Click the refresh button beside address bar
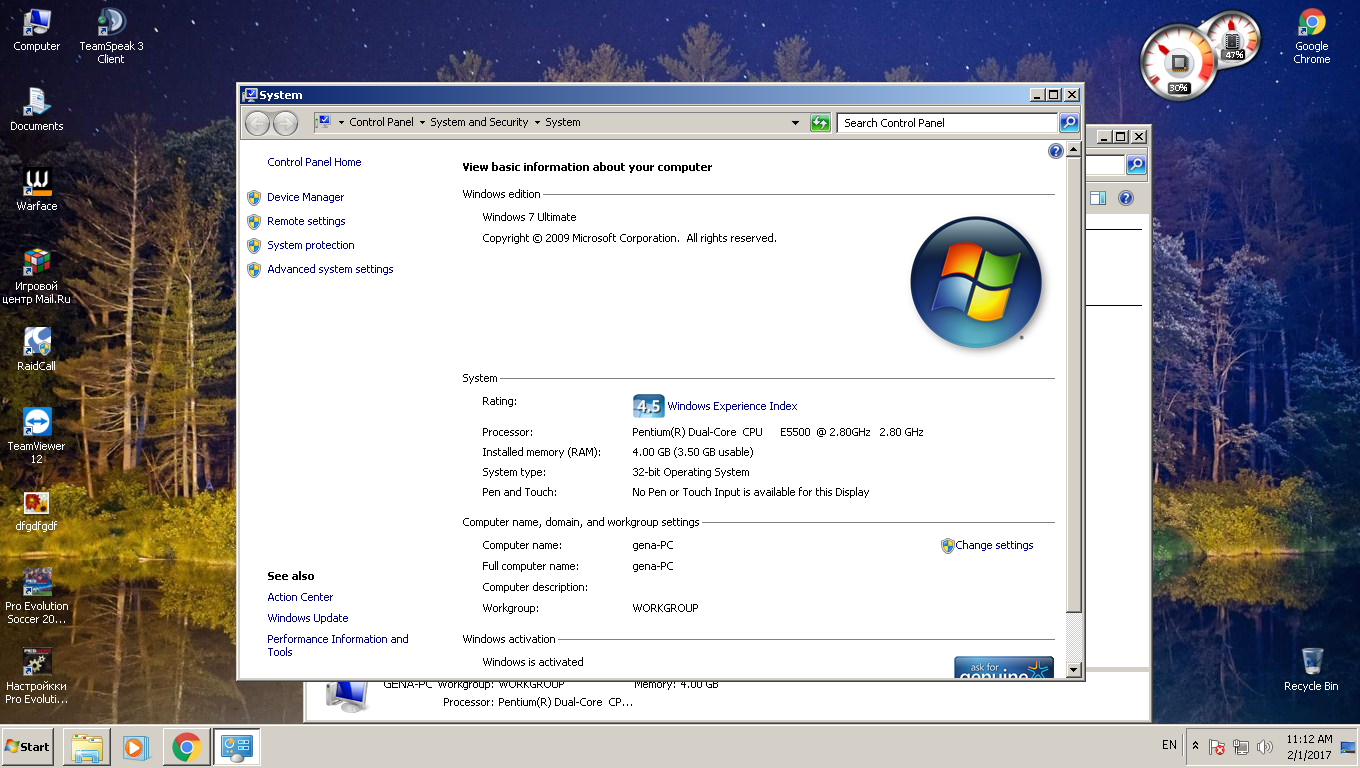The image size is (1360, 768). point(820,123)
